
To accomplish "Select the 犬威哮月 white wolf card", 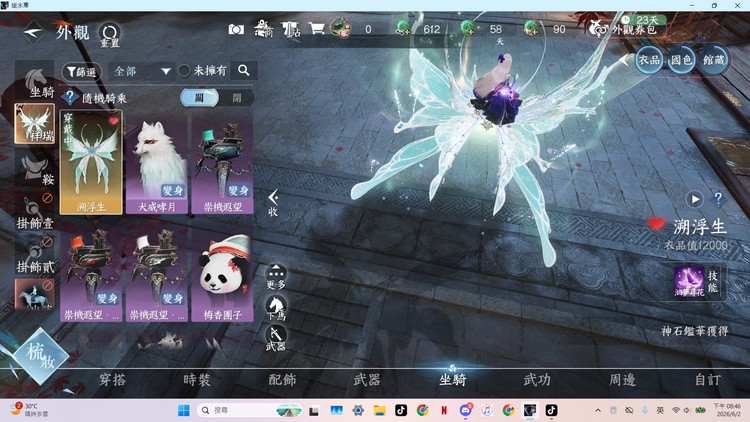I will point(156,163).
